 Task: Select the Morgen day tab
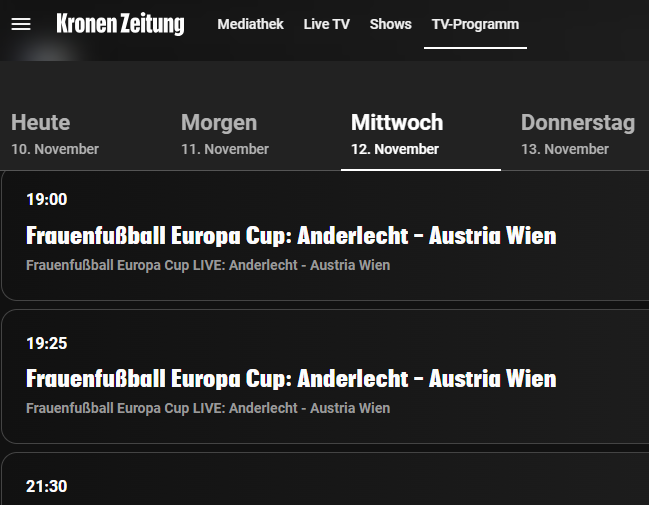pos(219,123)
